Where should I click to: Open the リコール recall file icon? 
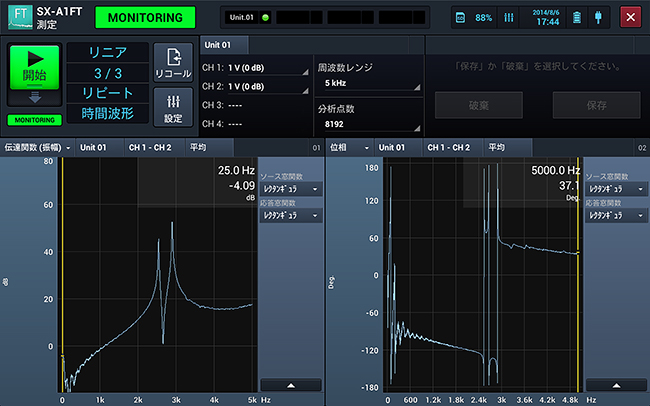(173, 63)
